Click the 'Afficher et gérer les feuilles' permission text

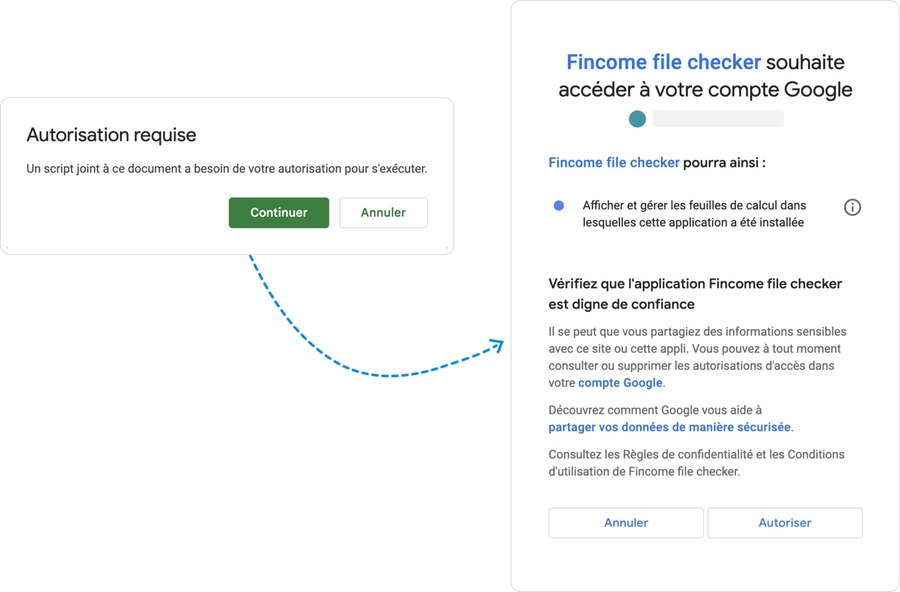[694, 214]
